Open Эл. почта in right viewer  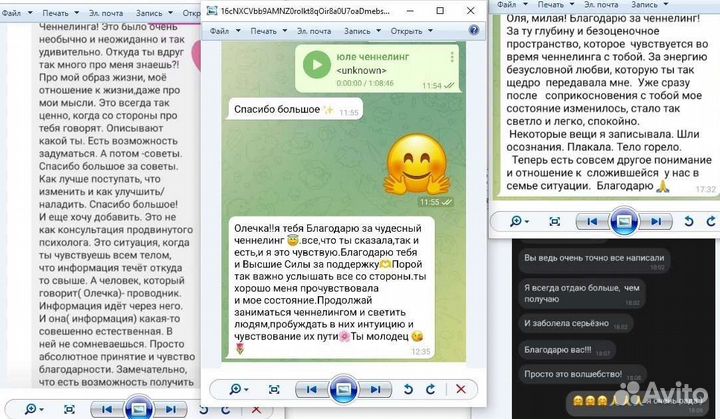601,4
